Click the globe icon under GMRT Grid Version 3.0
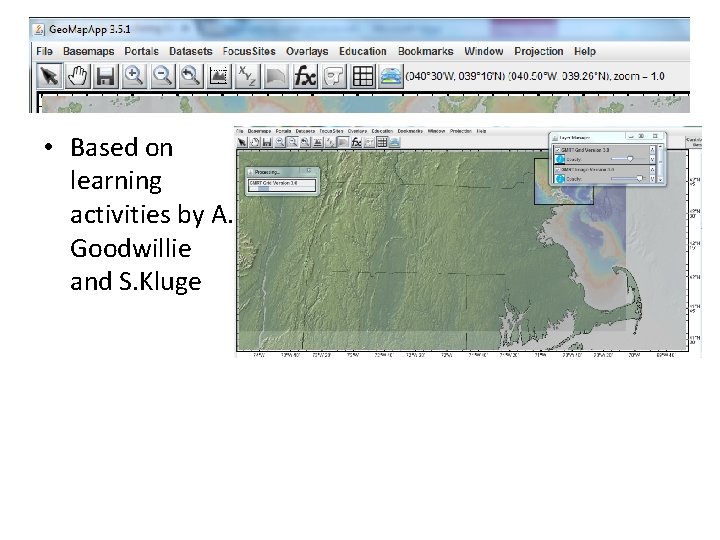The image size is (720, 540). pyautogui.click(x=560, y=159)
